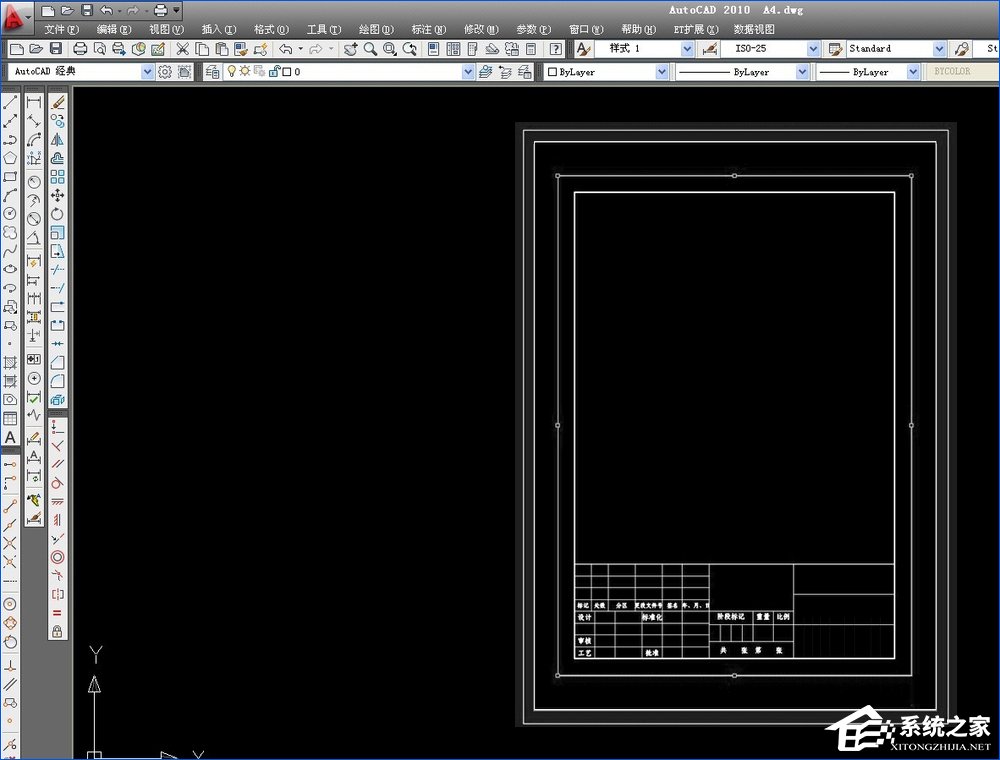Click the Zoom Realtime magnifier icon

[370, 48]
